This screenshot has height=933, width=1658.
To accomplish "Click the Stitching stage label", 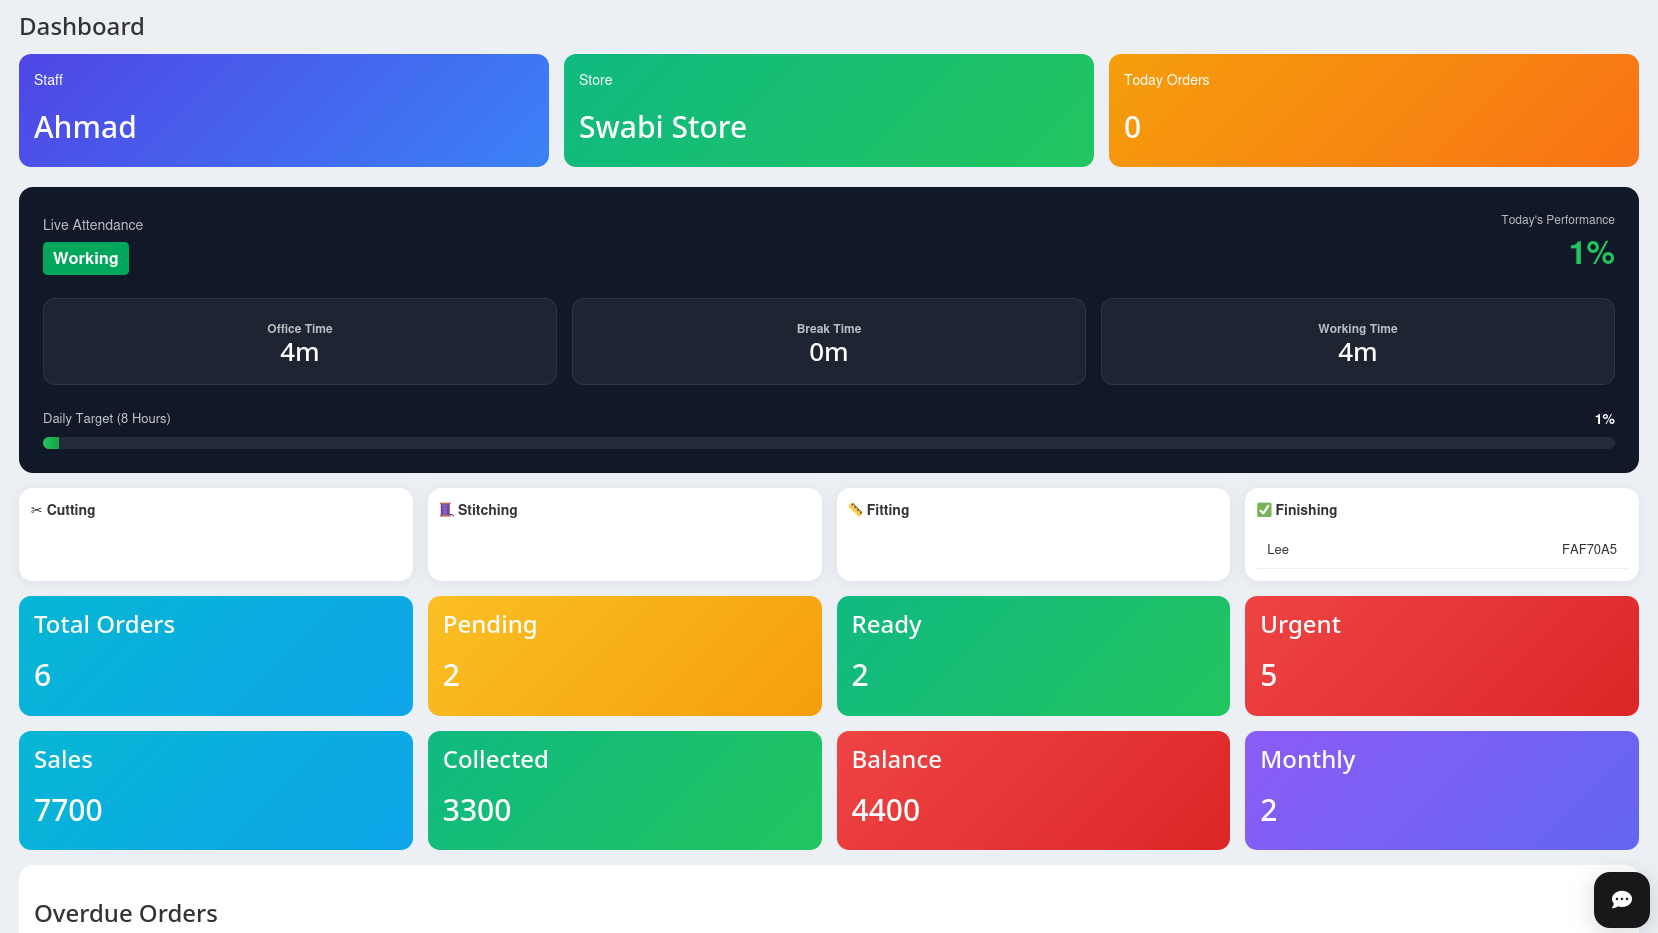I will click(x=488, y=510).
